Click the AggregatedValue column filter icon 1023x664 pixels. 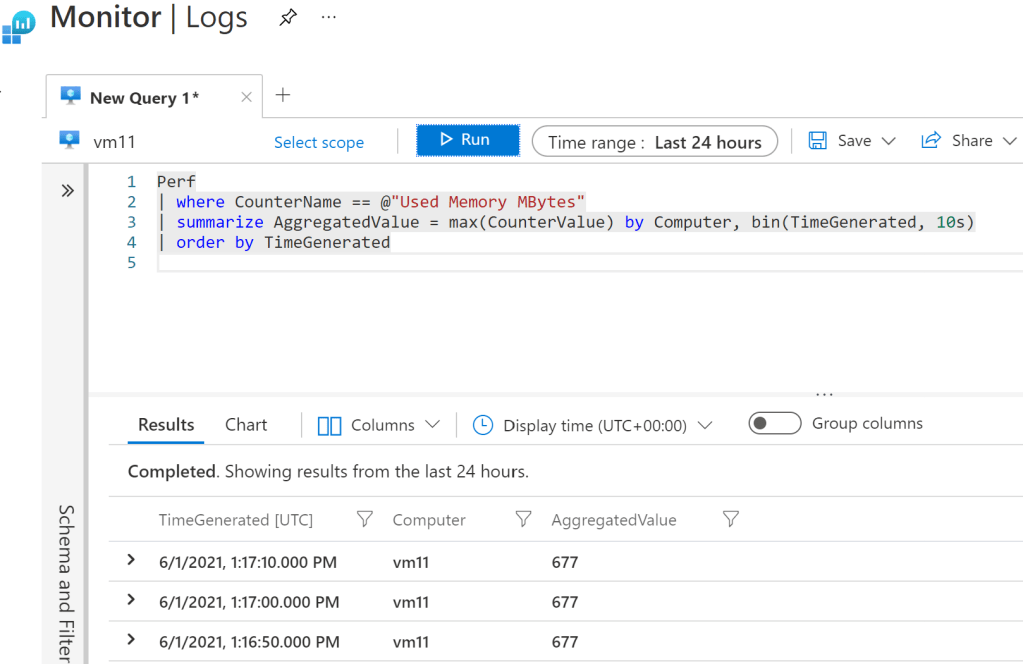click(731, 519)
